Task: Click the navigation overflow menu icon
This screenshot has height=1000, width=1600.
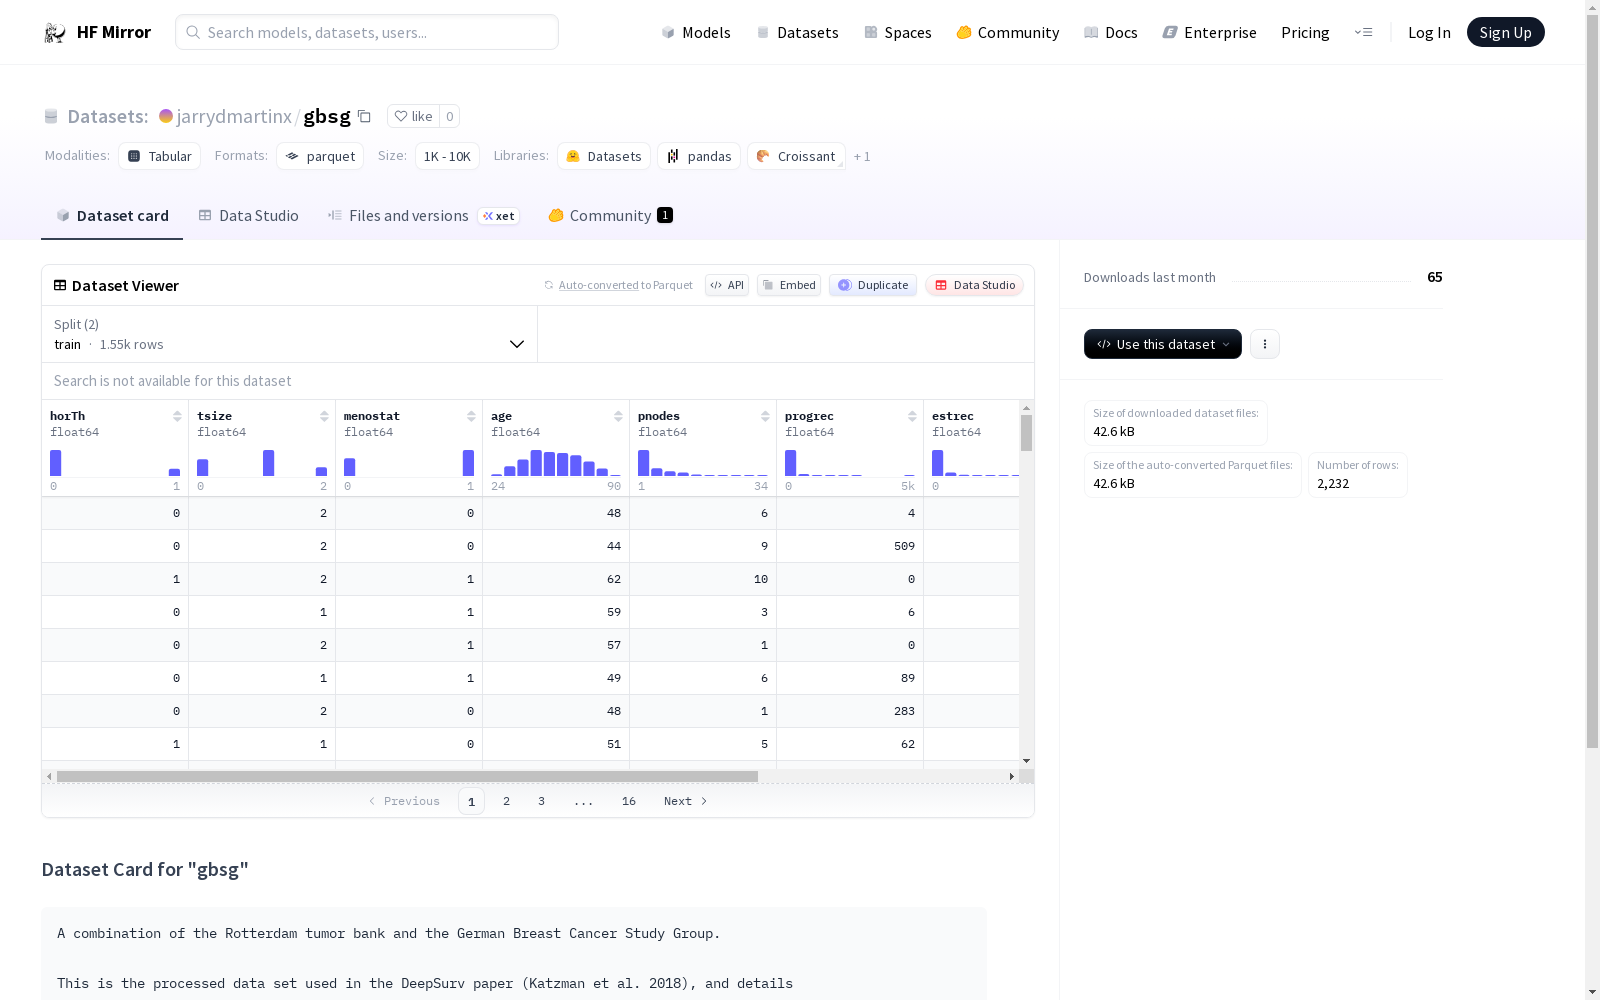Action: tap(1363, 33)
